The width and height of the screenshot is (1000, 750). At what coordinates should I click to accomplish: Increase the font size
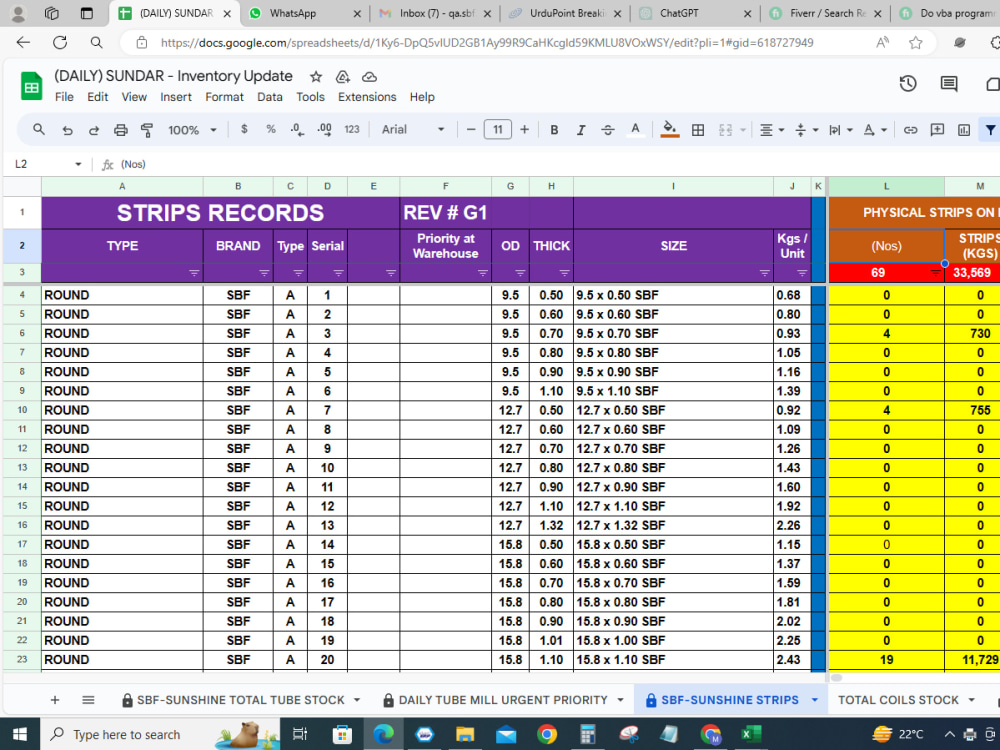pyautogui.click(x=523, y=129)
